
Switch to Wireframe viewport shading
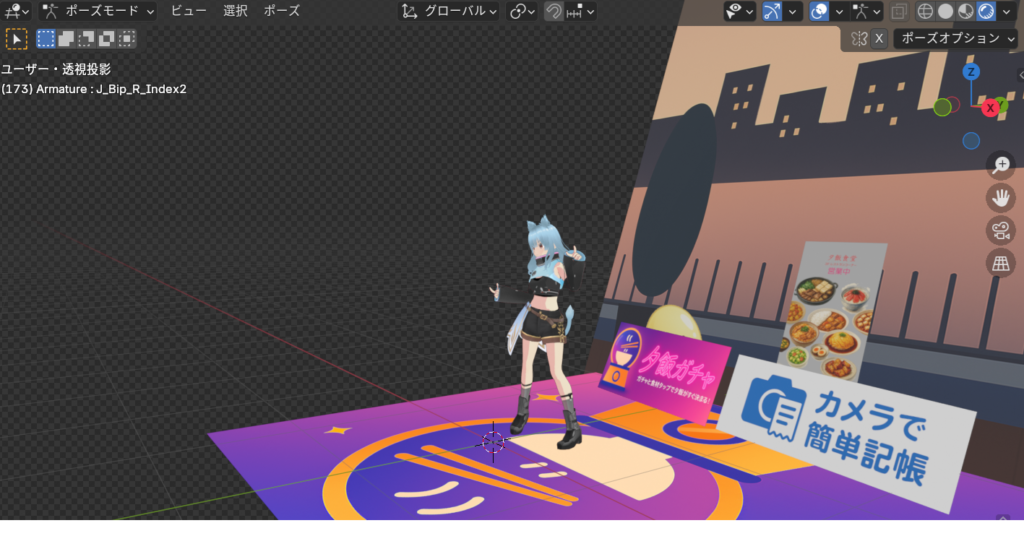(925, 11)
